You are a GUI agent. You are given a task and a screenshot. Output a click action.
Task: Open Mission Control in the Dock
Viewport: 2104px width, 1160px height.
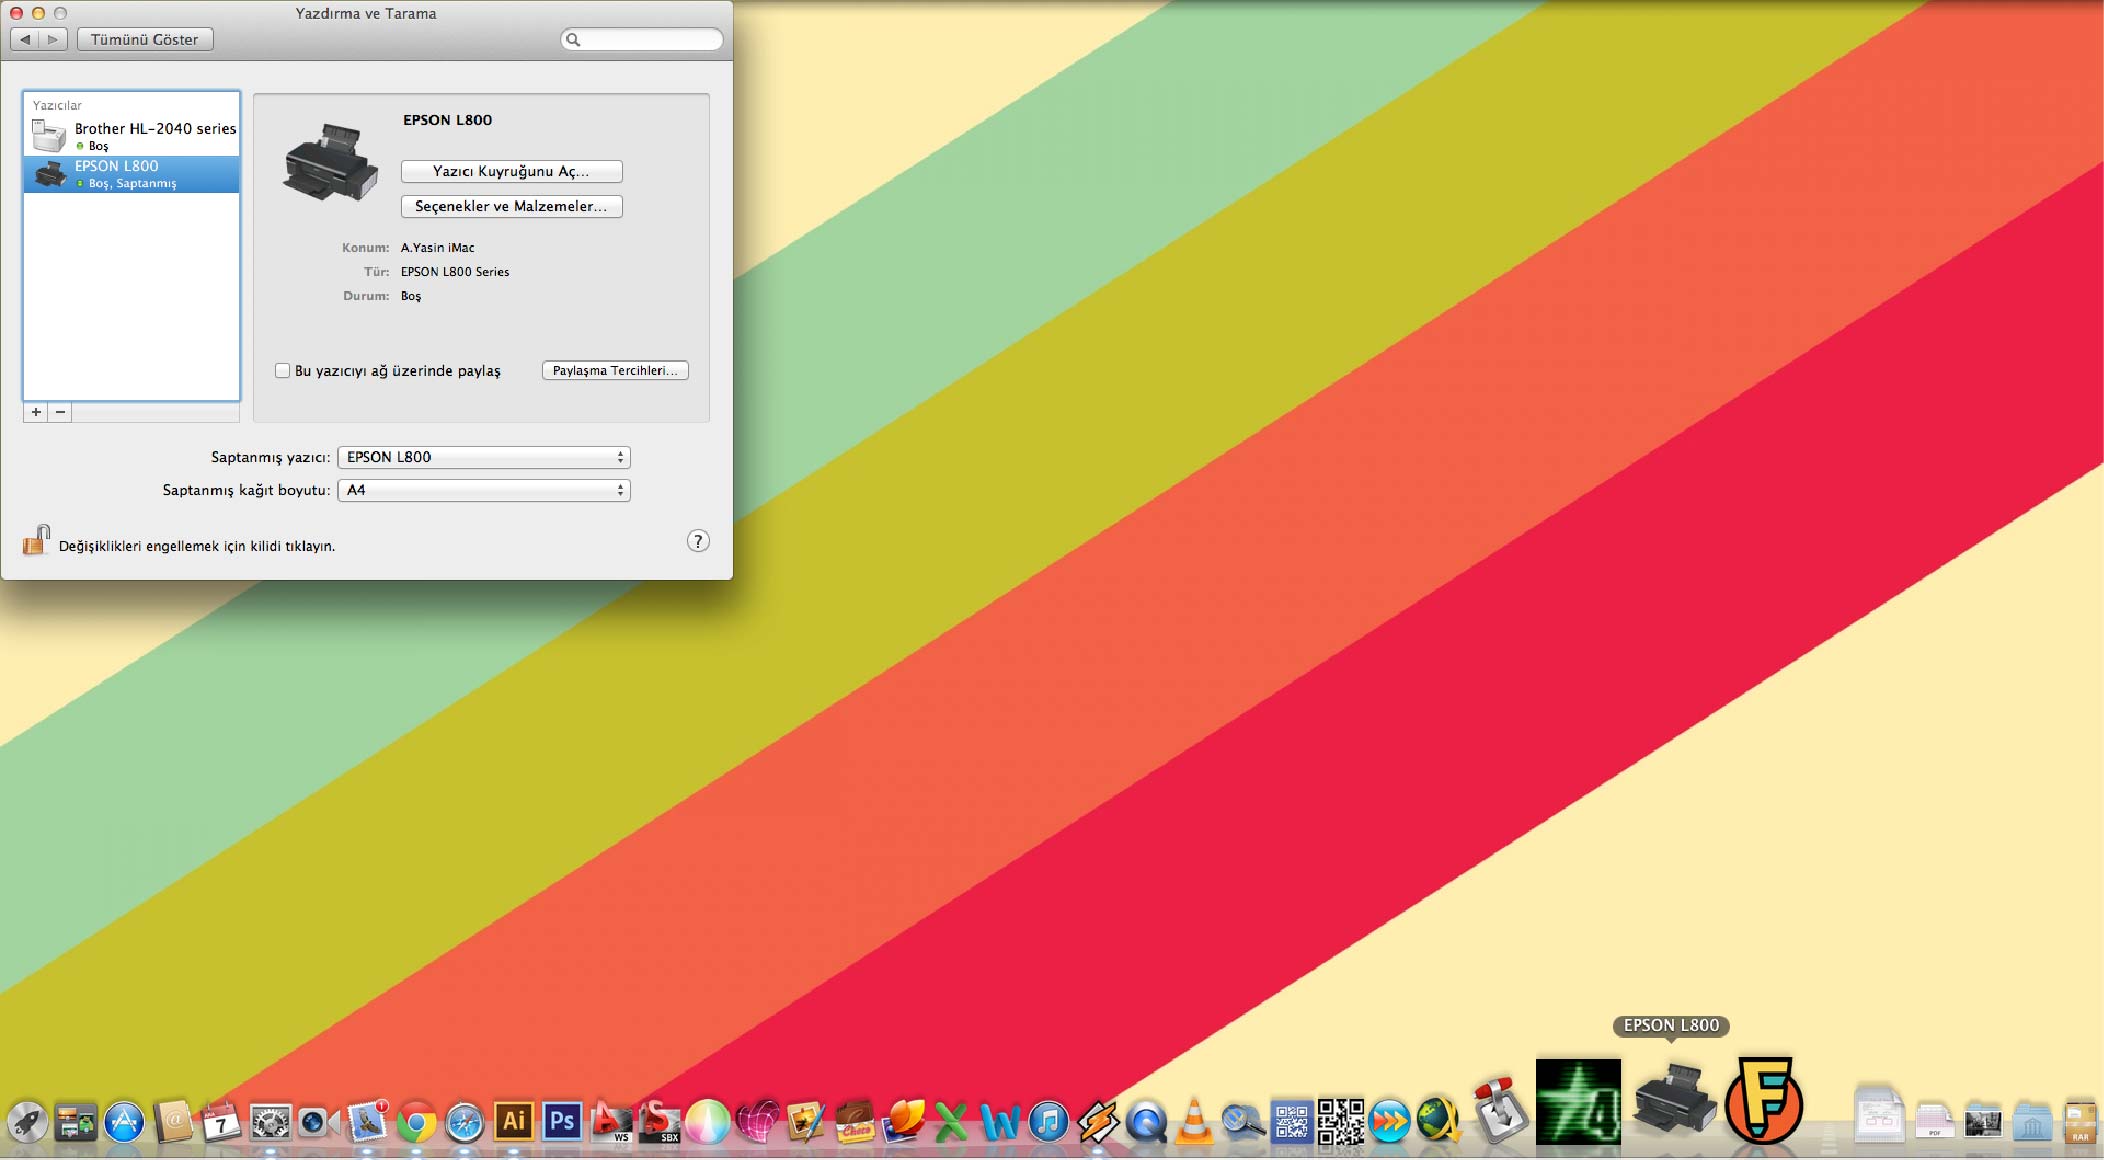click(76, 1122)
